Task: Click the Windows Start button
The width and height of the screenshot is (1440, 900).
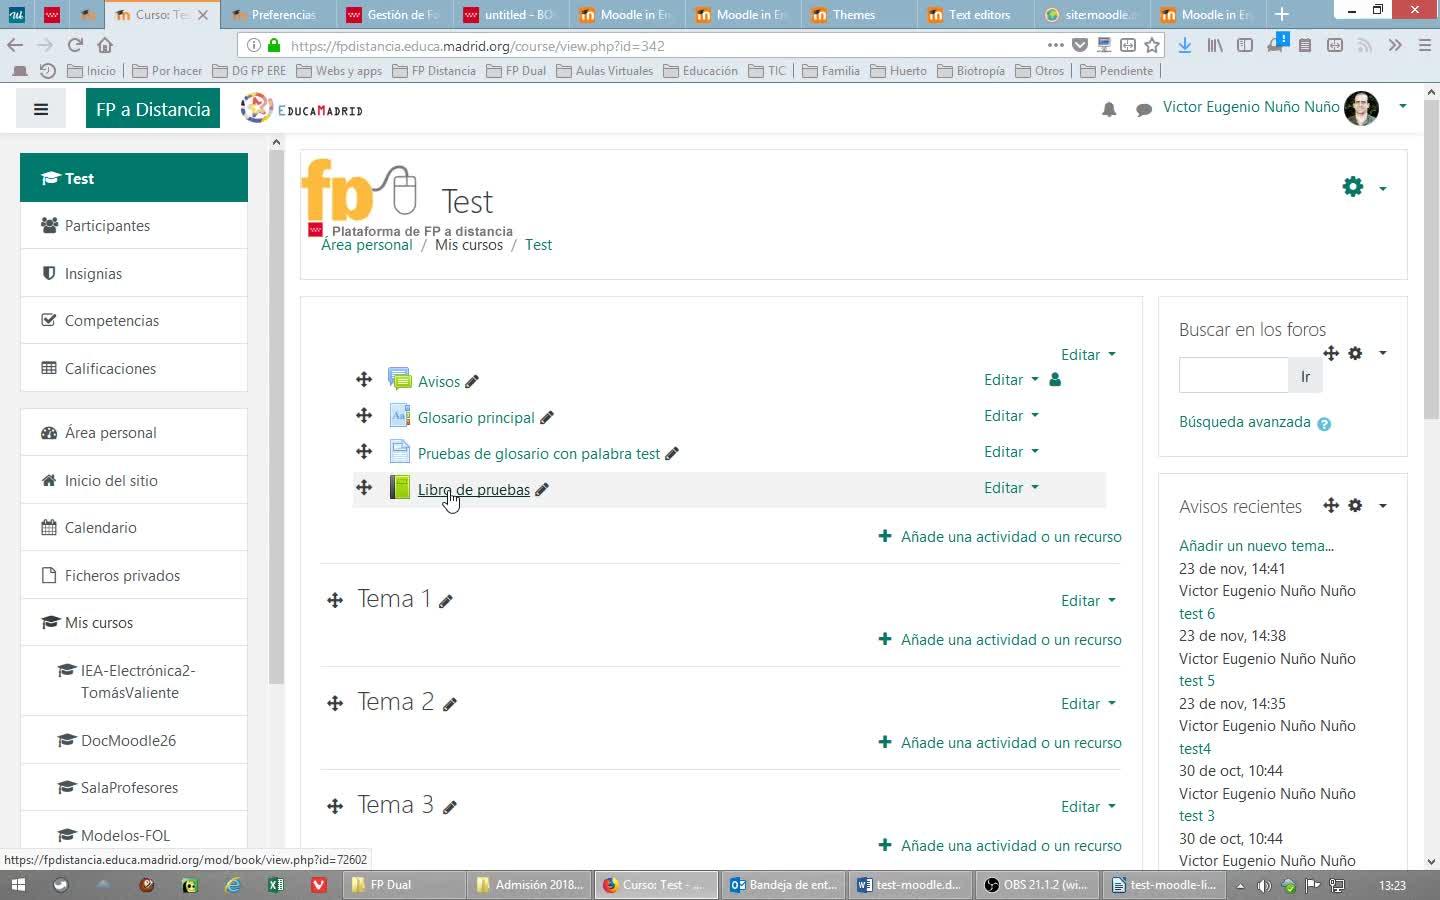Action: tap(17, 885)
